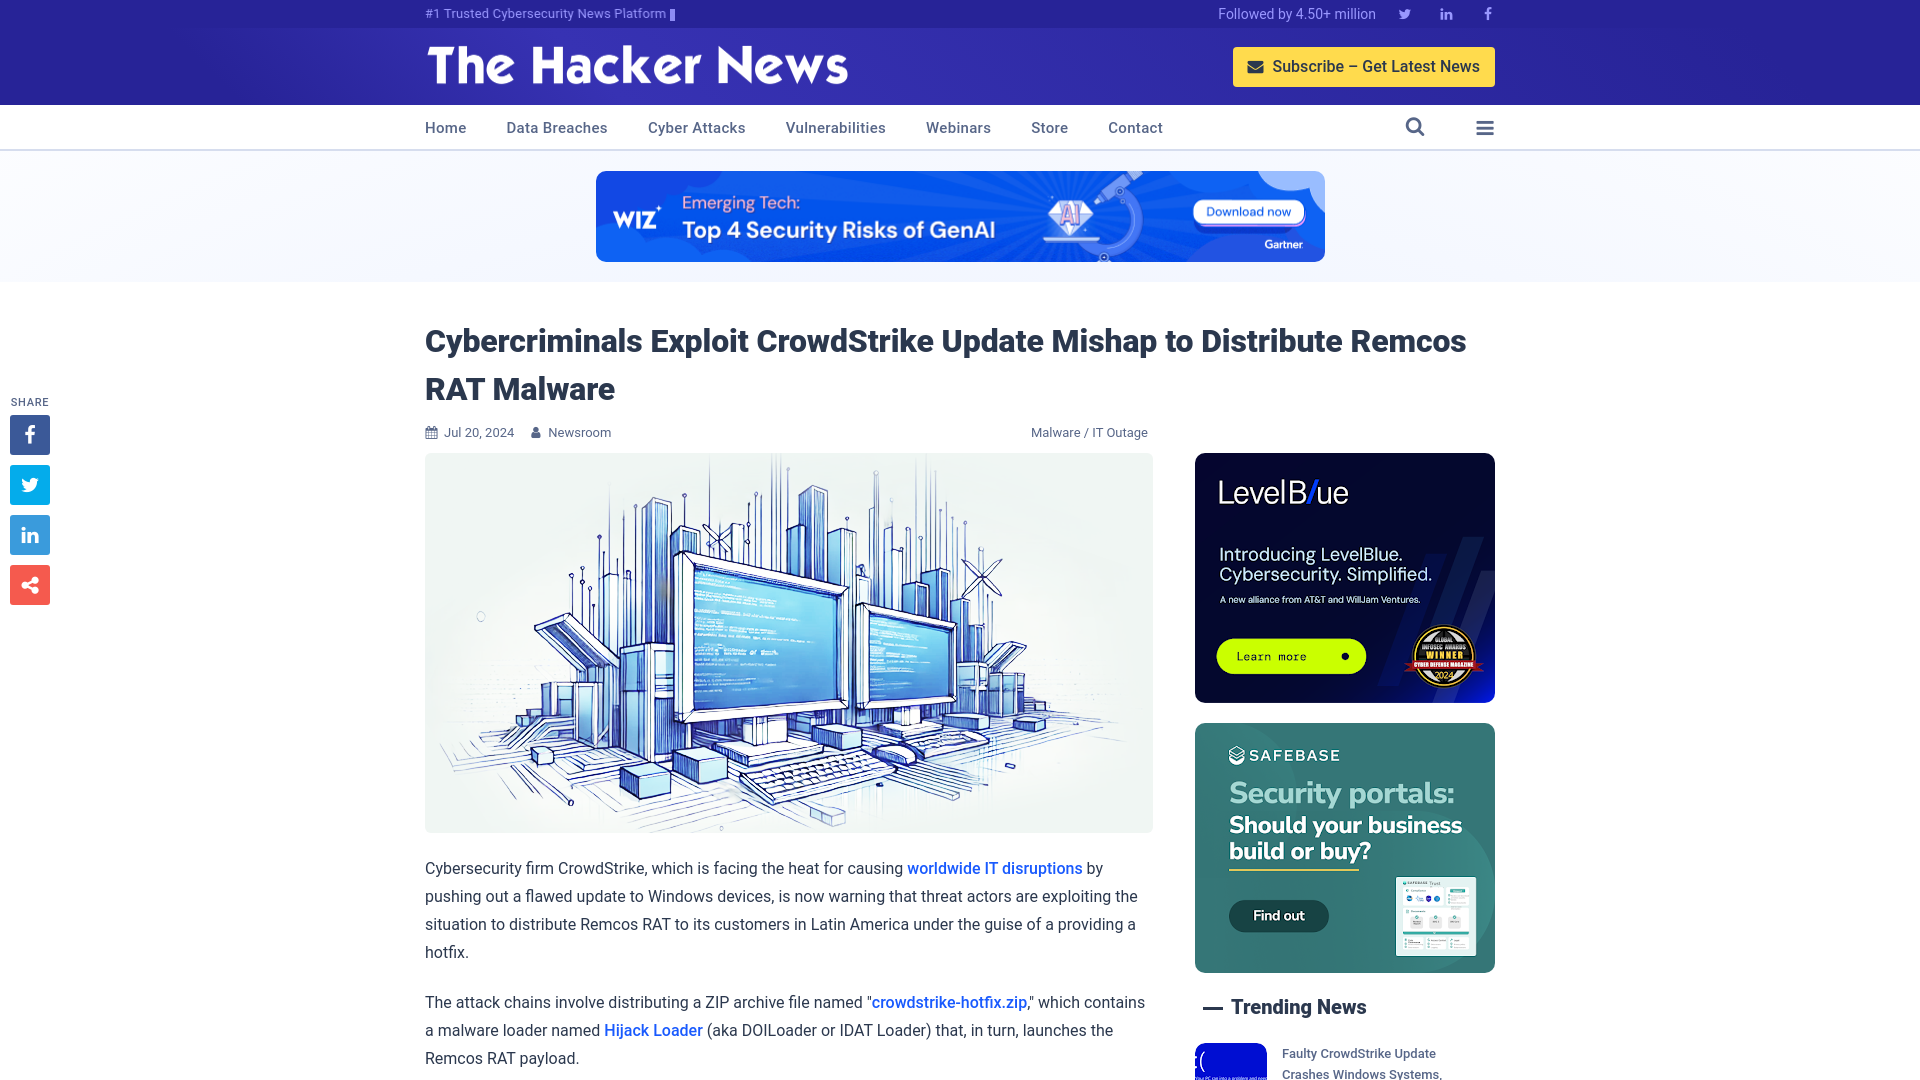Open Cyber Attacks dropdown menu
The width and height of the screenshot is (1920, 1080).
point(696,128)
